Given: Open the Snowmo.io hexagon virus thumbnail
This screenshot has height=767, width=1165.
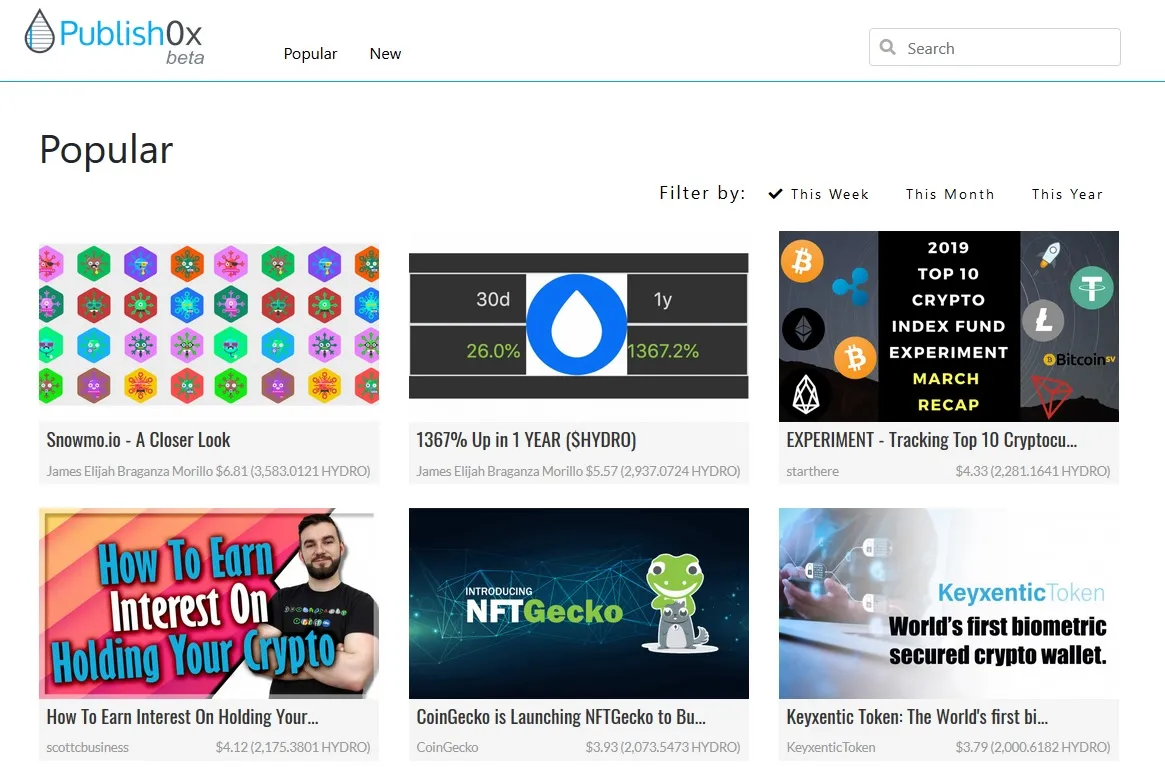Looking at the screenshot, I should coord(209,326).
